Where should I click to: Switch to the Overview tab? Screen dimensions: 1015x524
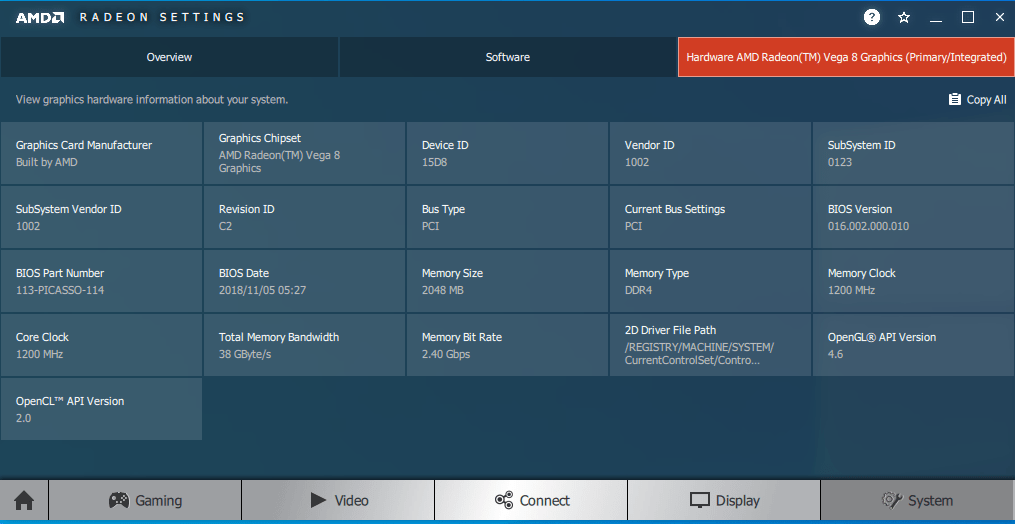[x=169, y=57]
